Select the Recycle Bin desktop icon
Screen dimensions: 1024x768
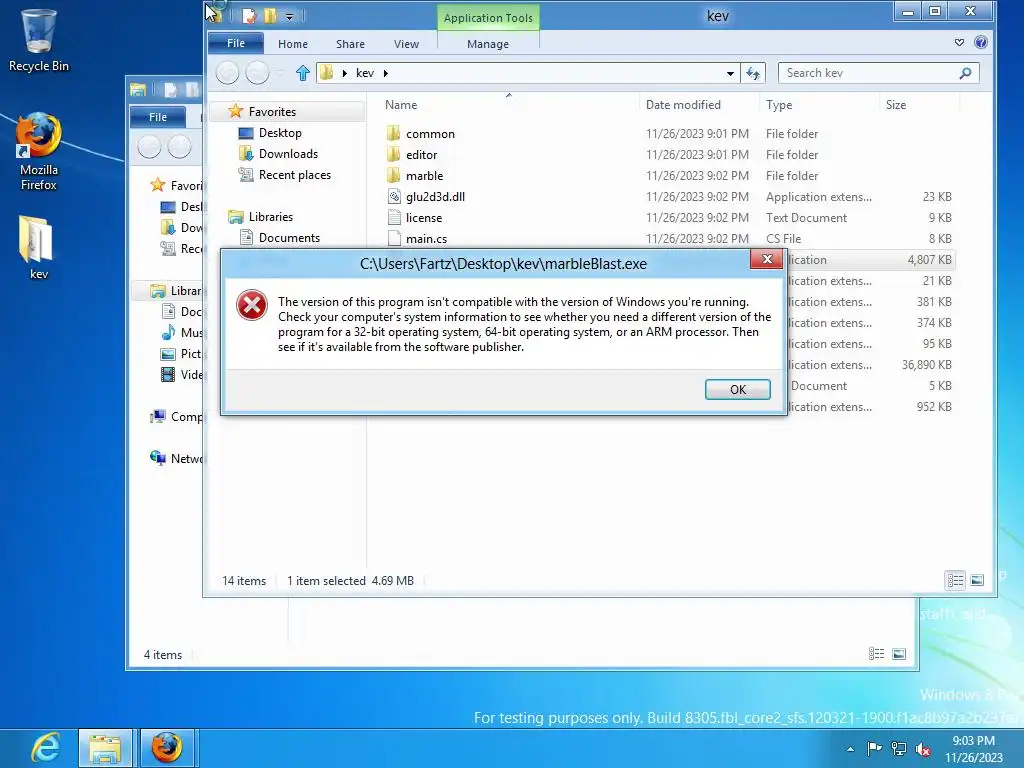[39, 40]
